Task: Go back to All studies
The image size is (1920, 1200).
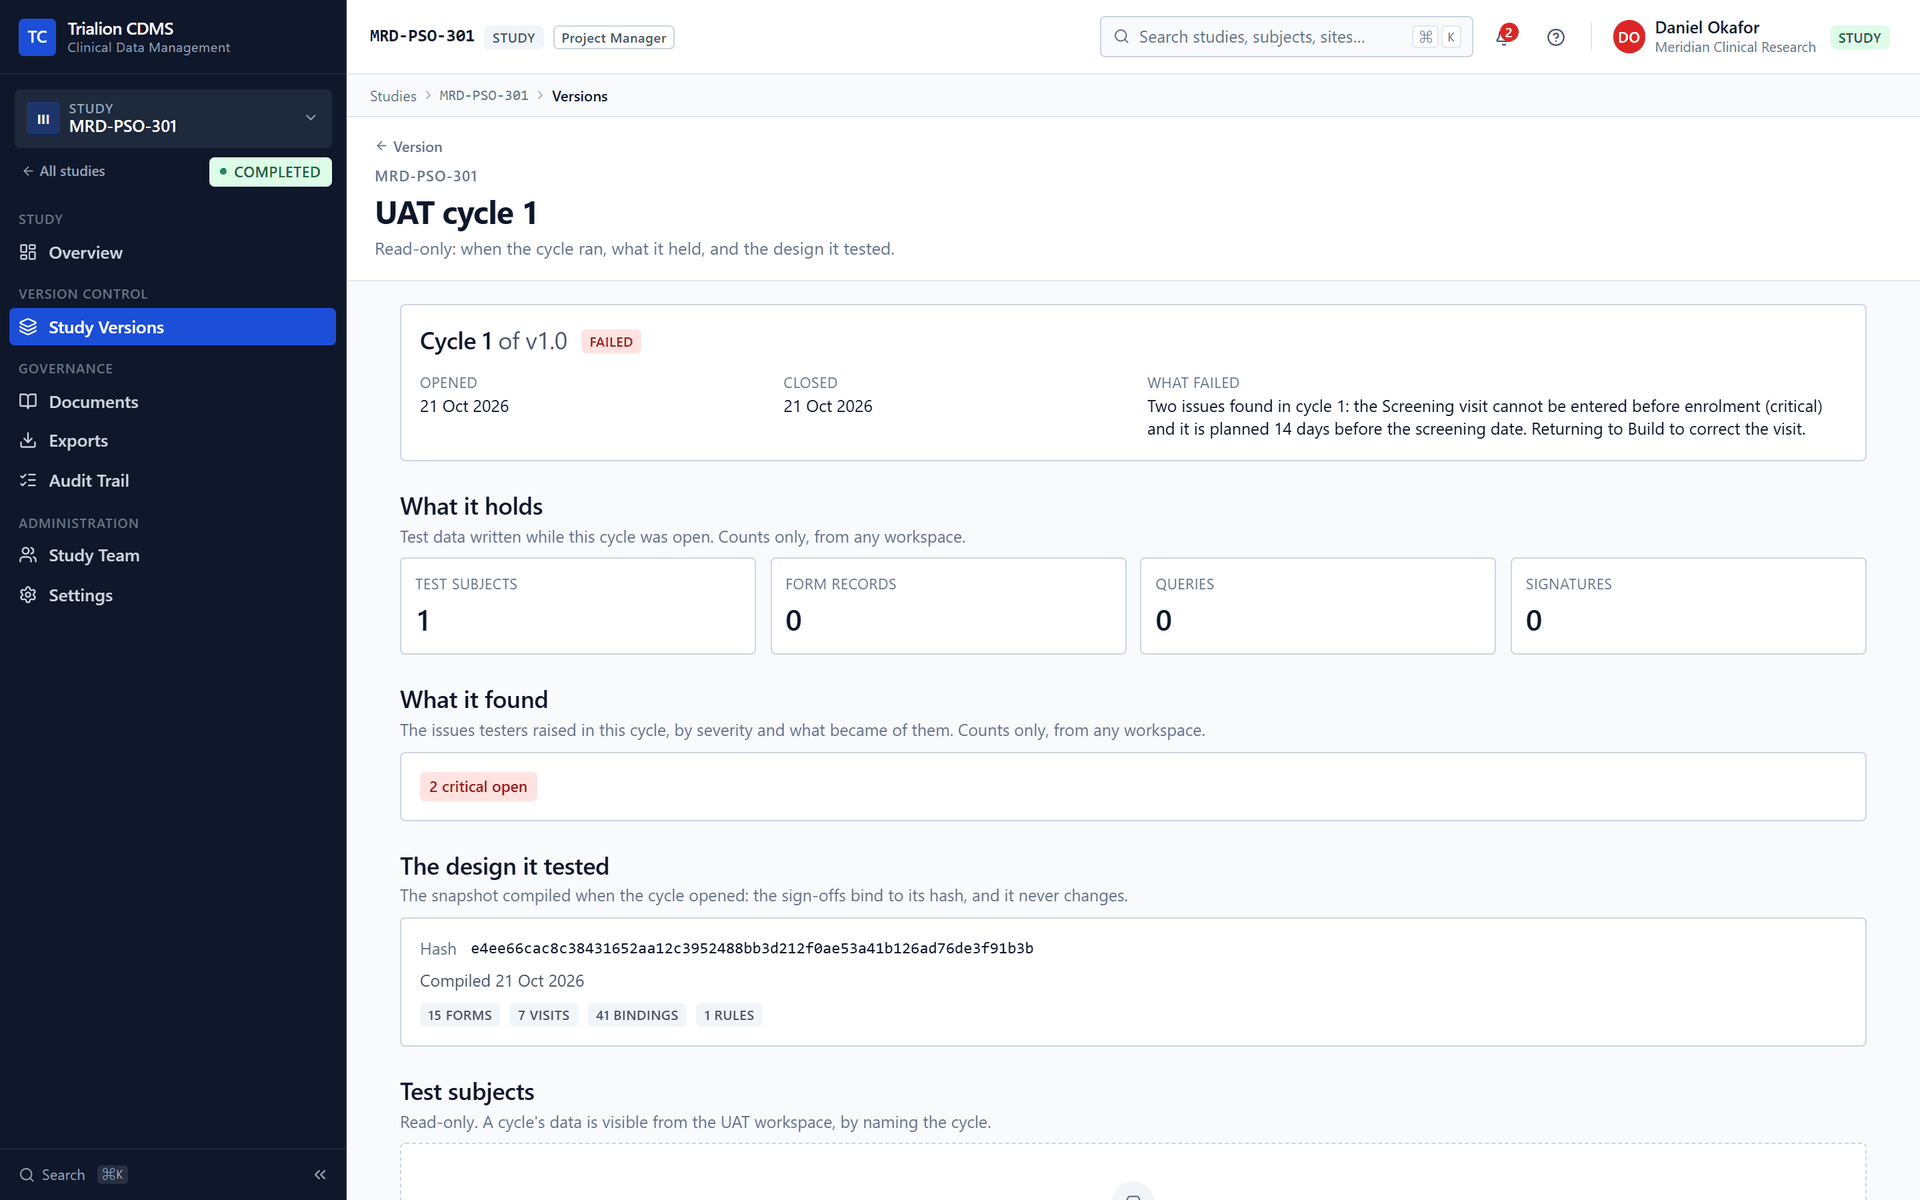Action: [x=64, y=171]
